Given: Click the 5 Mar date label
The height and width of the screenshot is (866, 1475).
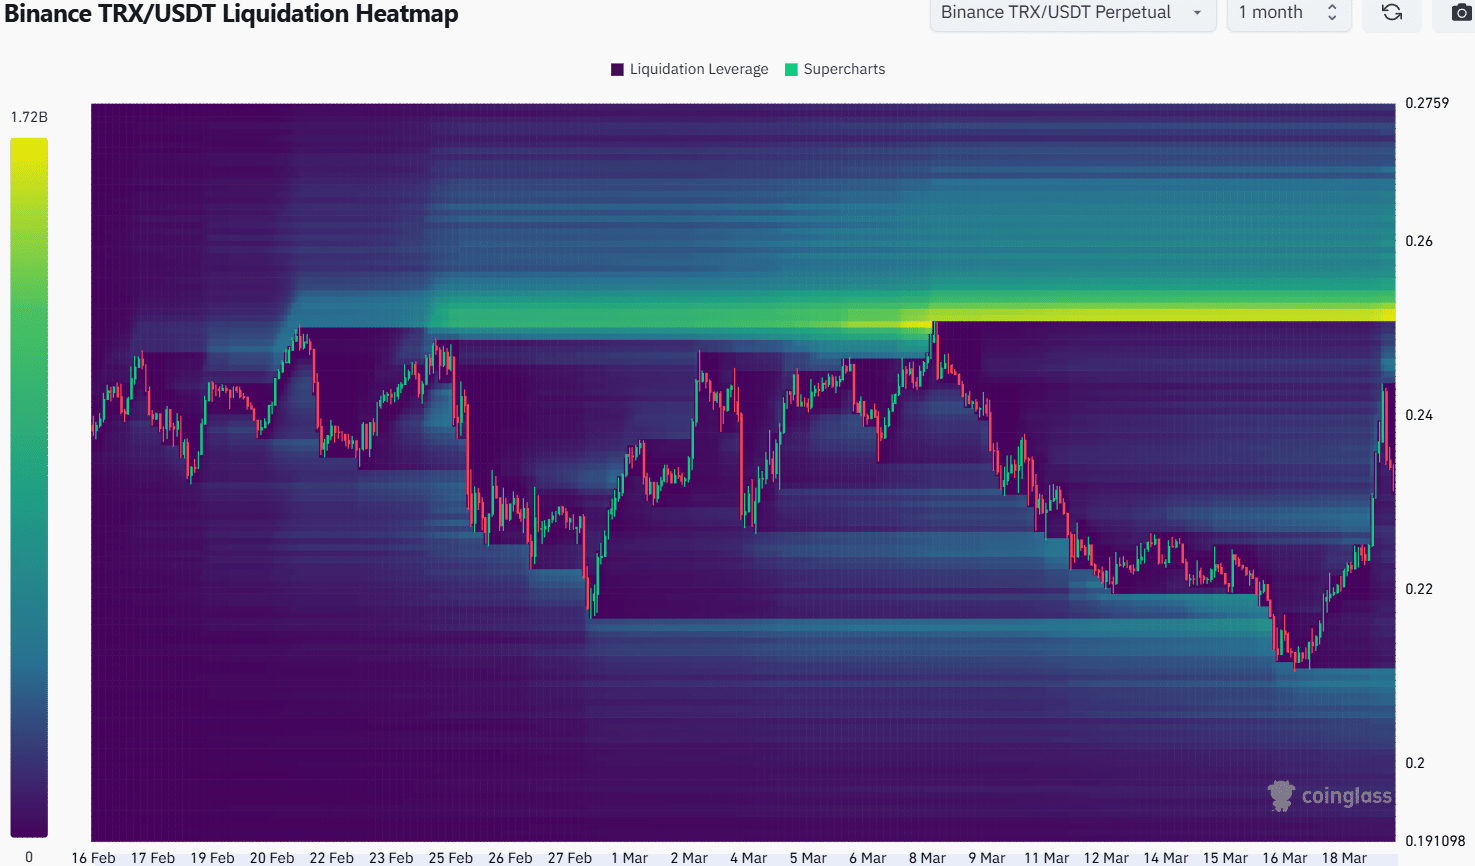Looking at the screenshot, I should pyautogui.click(x=808, y=858).
